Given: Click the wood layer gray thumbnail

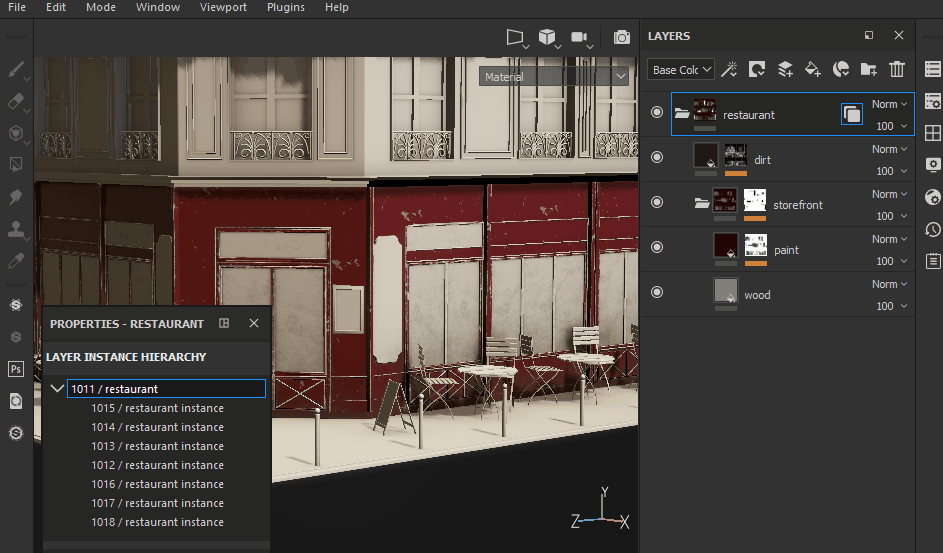Looking at the screenshot, I should click(725, 290).
